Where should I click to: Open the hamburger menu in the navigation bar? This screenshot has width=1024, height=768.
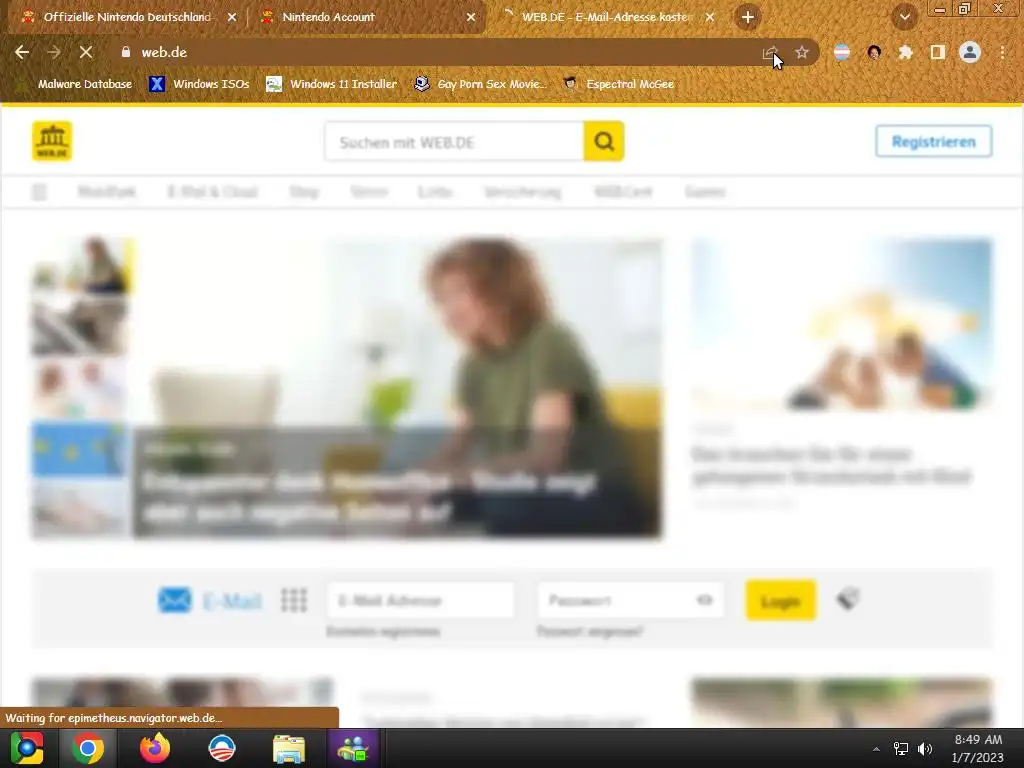pyautogui.click(x=39, y=192)
